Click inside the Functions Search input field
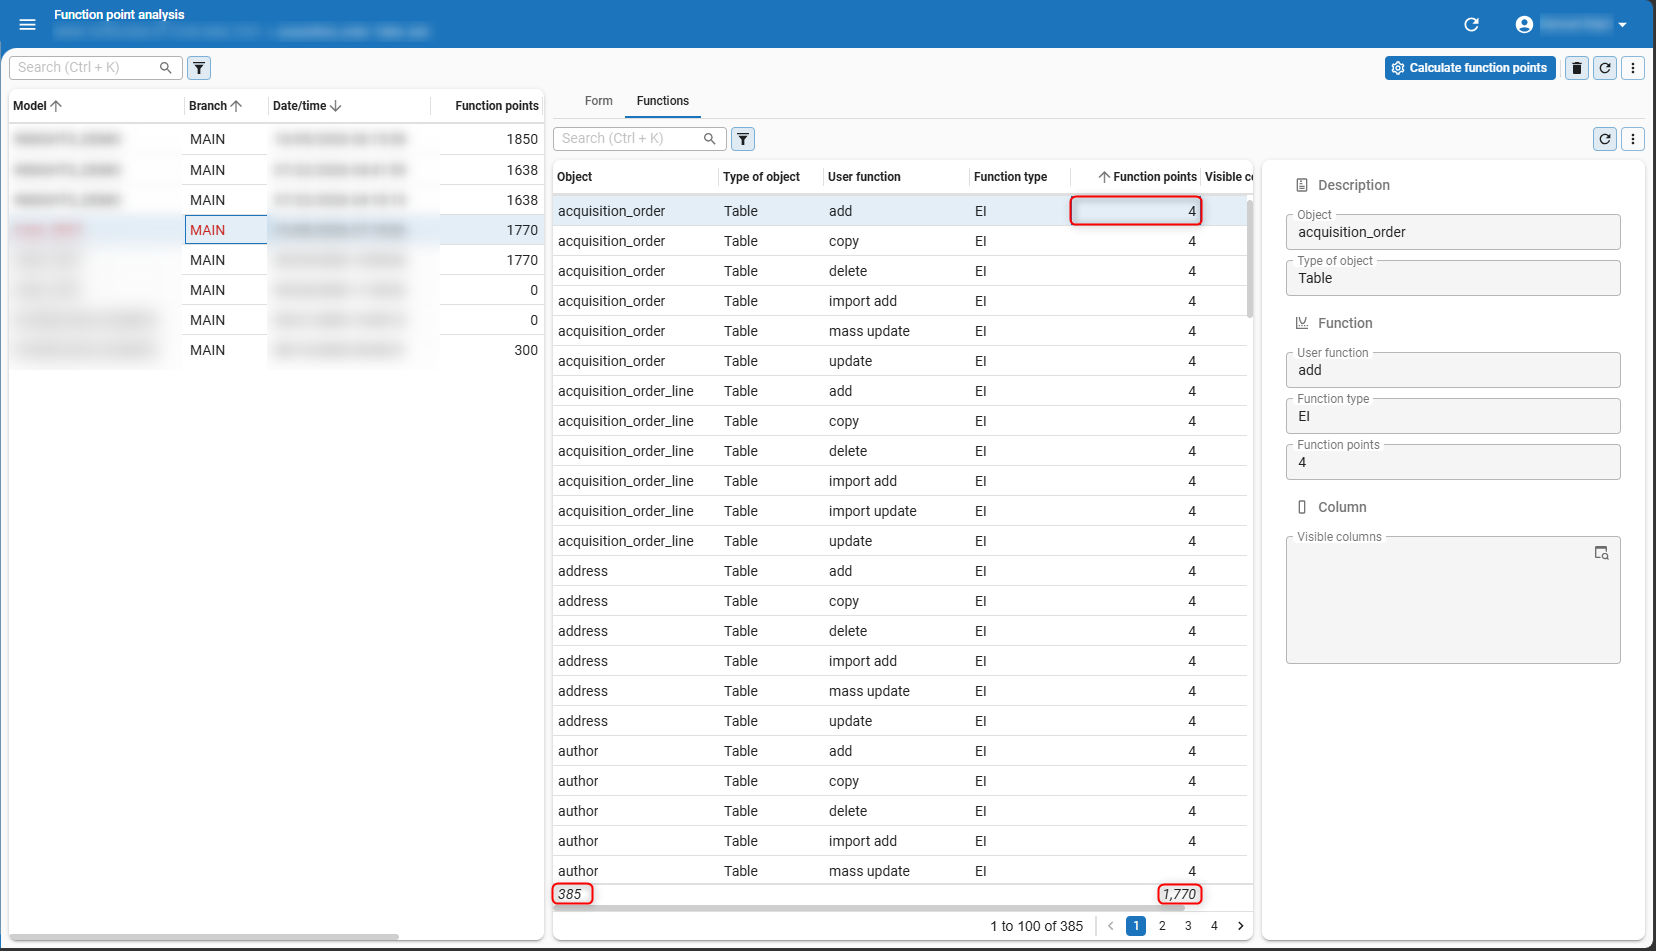 630,139
